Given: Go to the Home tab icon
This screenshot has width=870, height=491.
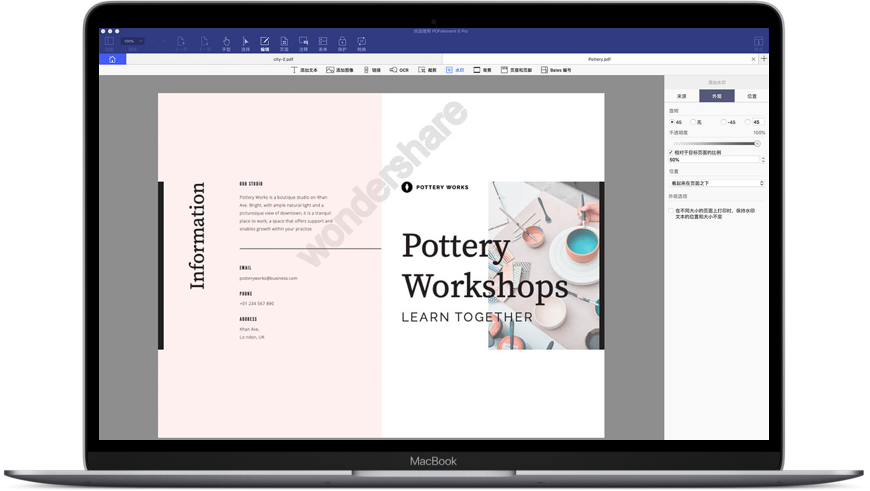Looking at the screenshot, I should 112,60.
